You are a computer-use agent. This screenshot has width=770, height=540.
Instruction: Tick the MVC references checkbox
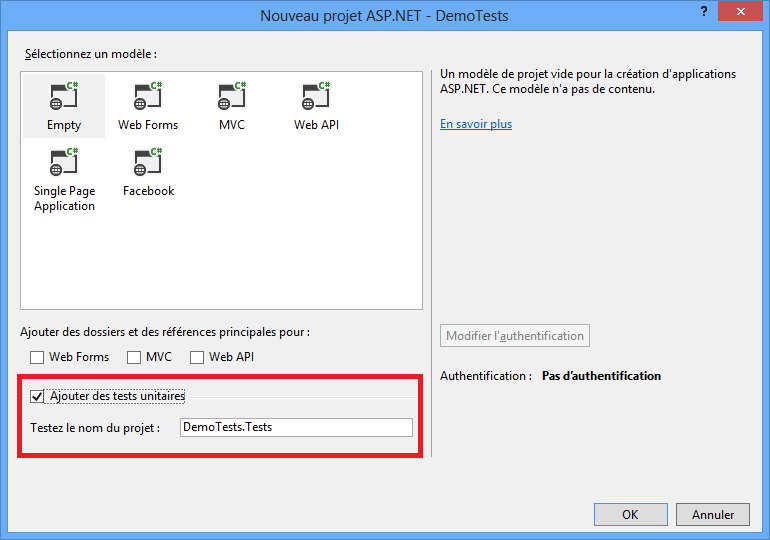click(134, 357)
